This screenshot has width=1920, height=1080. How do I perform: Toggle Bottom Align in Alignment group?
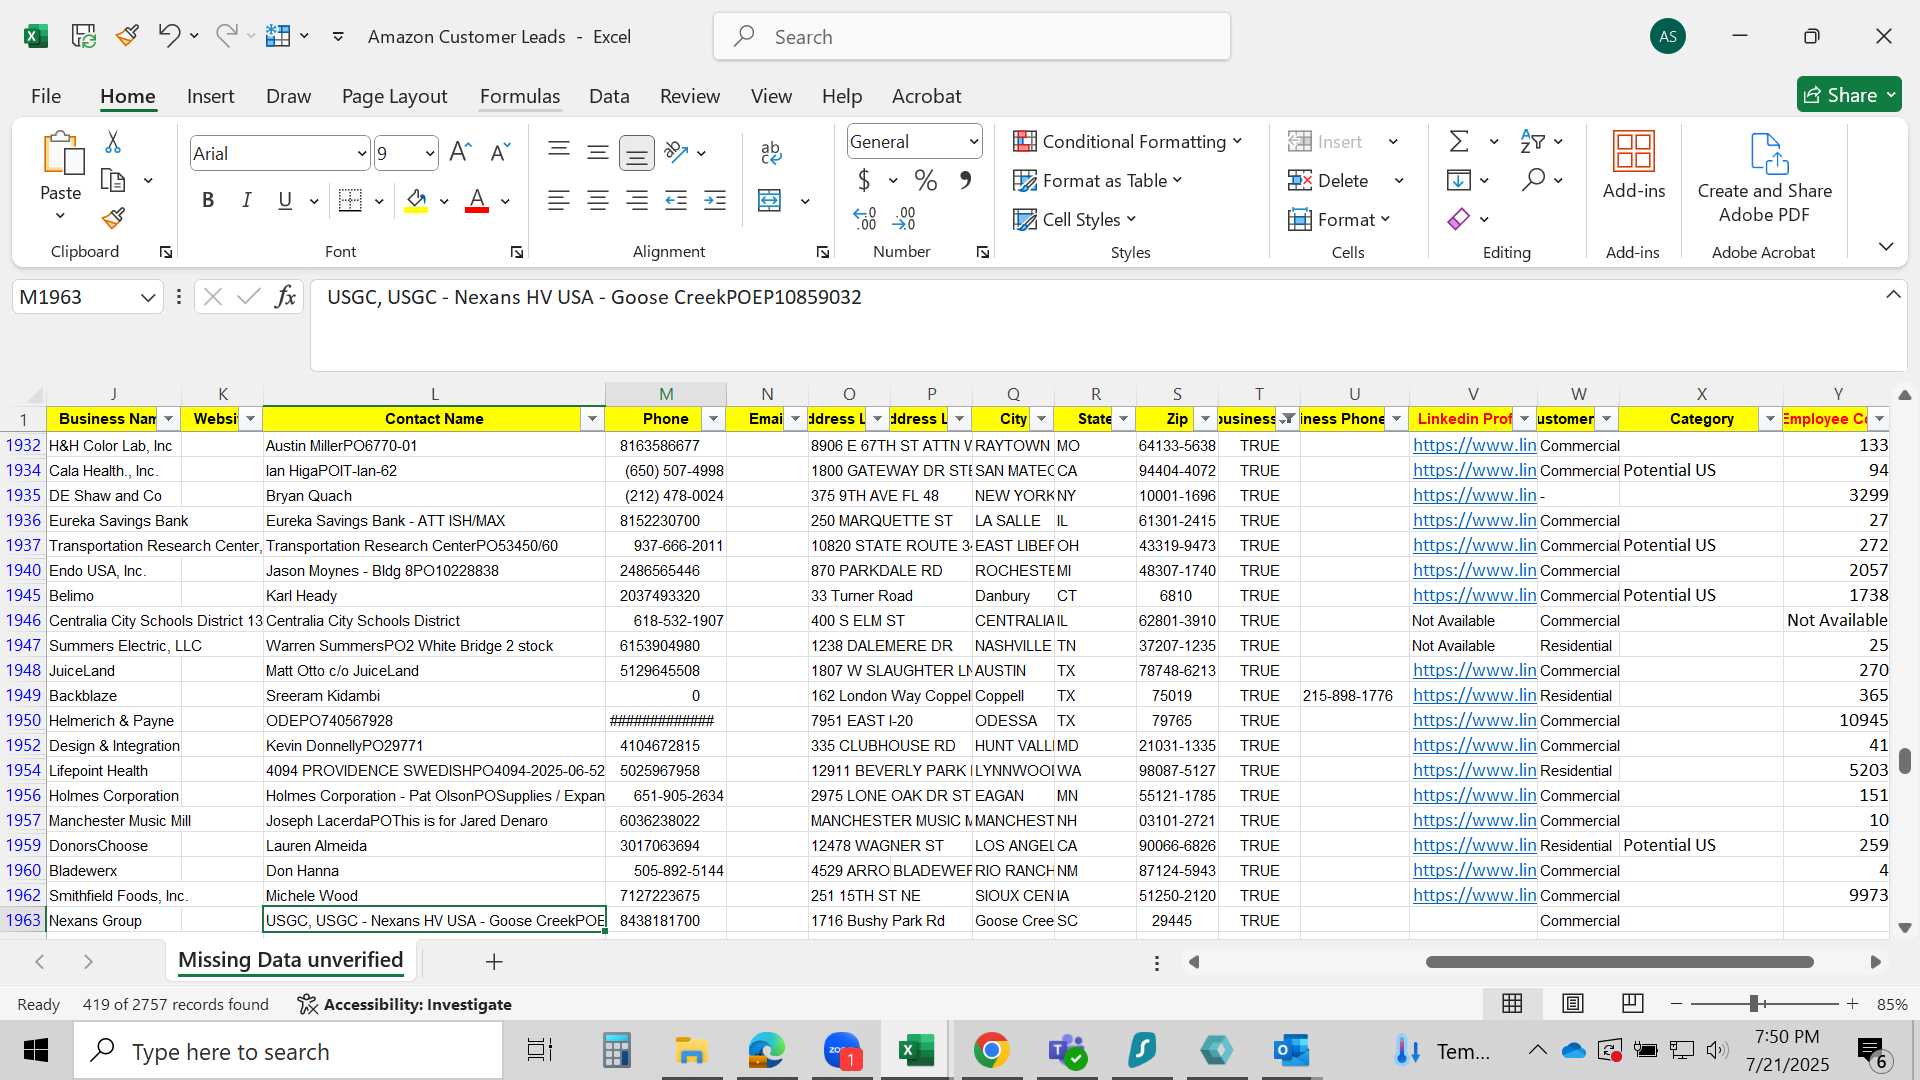tap(636, 152)
